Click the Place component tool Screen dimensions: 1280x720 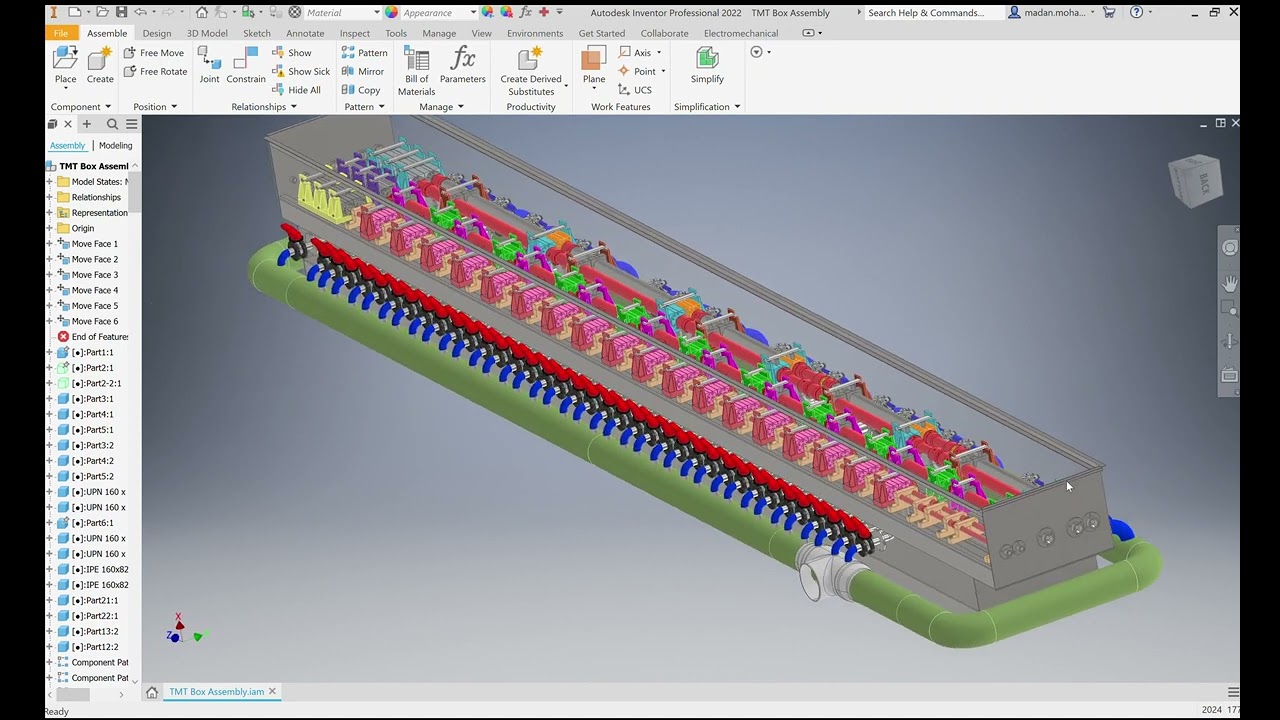pyautogui.click(x=65, y=66)
